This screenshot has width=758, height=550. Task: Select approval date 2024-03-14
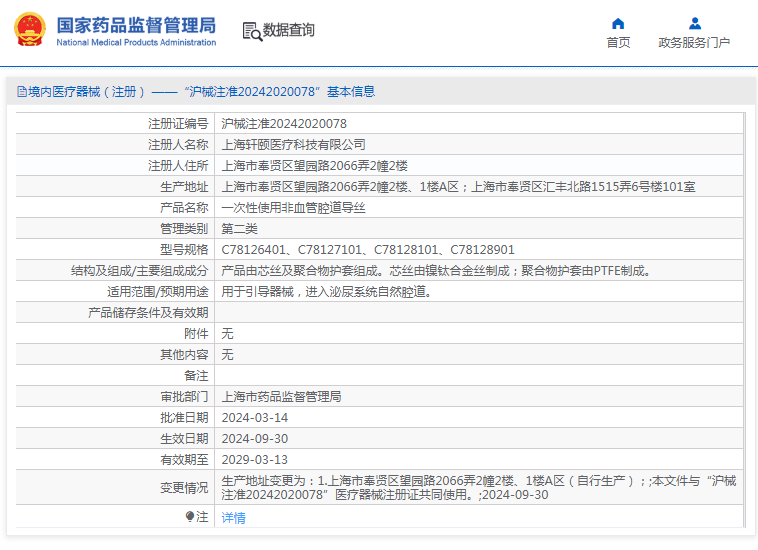pos(255,418)
